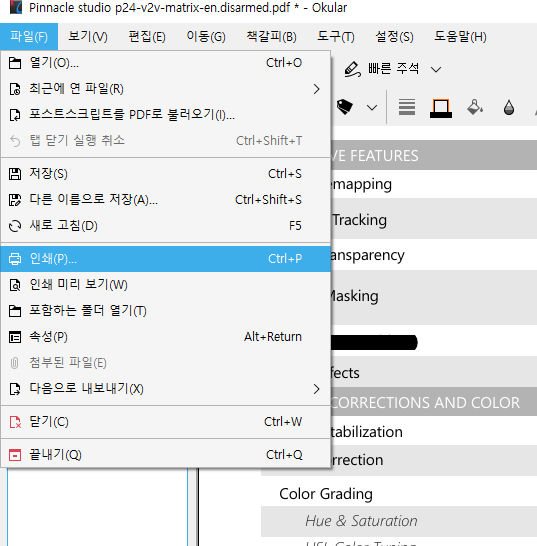537x546 pixels.
Task: Choose 열기(O)... menu entry
Action: (165, 63)
